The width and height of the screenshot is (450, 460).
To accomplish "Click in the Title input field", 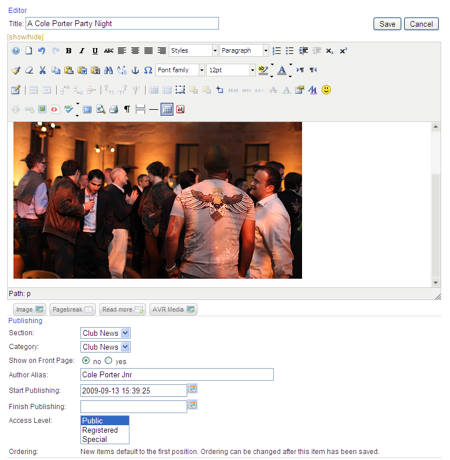I will tap(122, 24).
